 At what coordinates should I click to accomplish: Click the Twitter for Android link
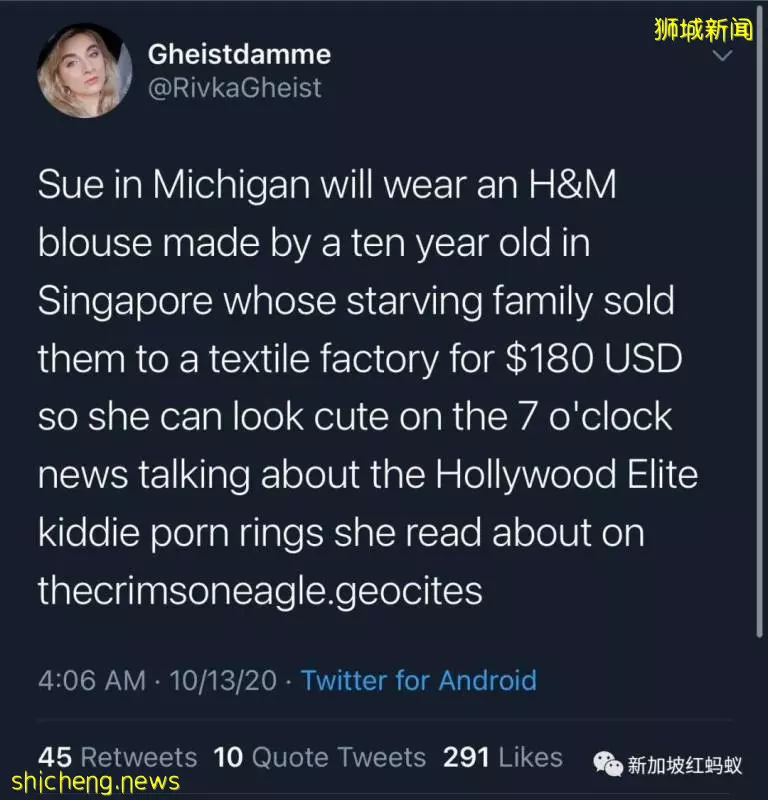[x=419, y=680]
